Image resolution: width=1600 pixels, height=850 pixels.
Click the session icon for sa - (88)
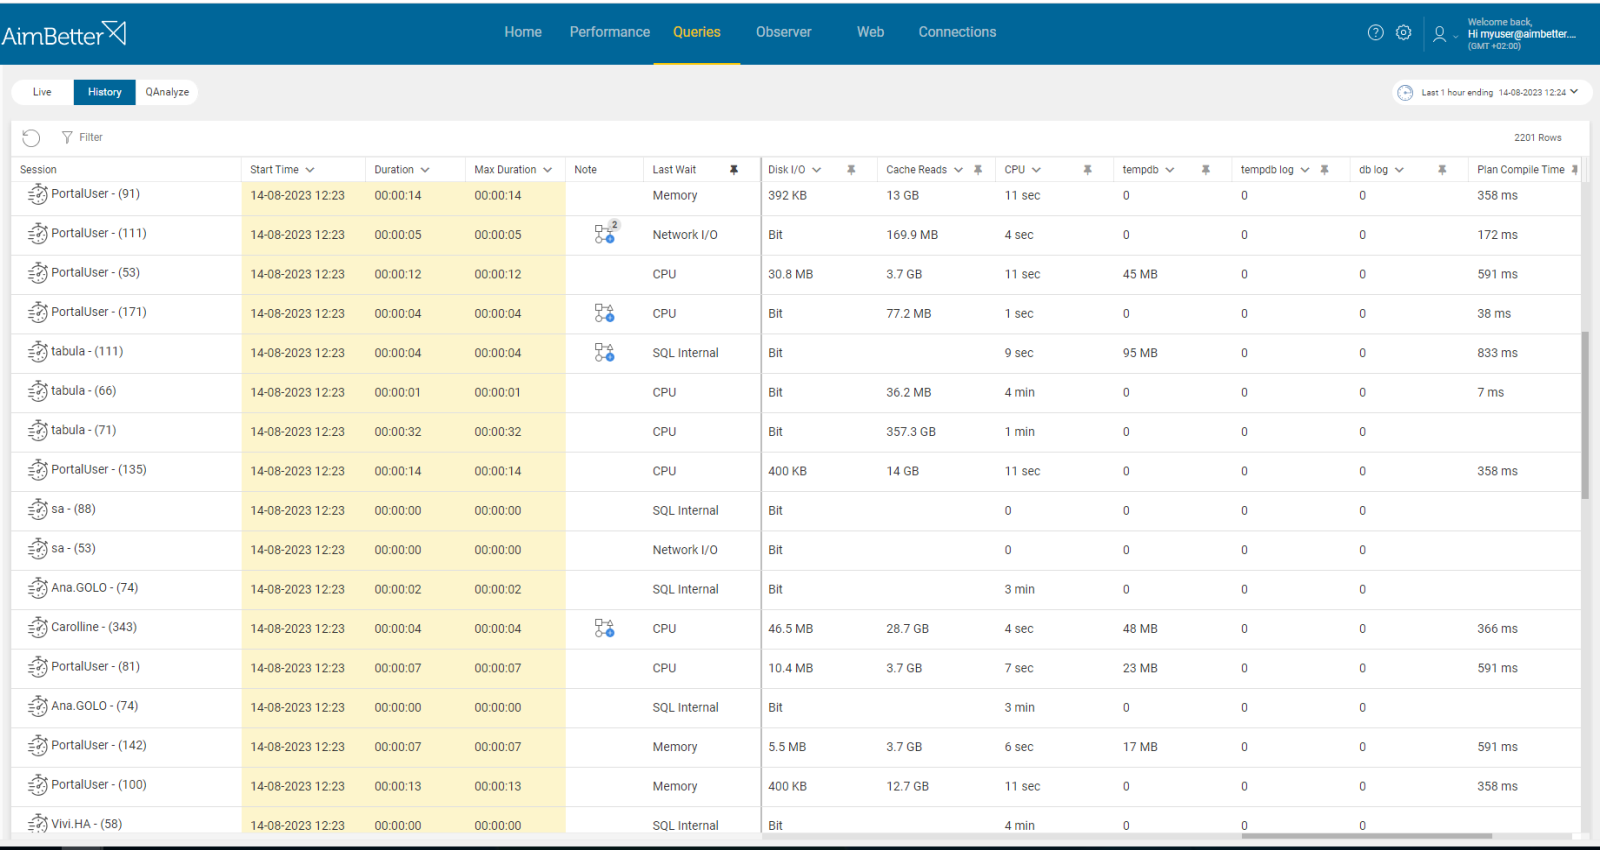[38, 510]
